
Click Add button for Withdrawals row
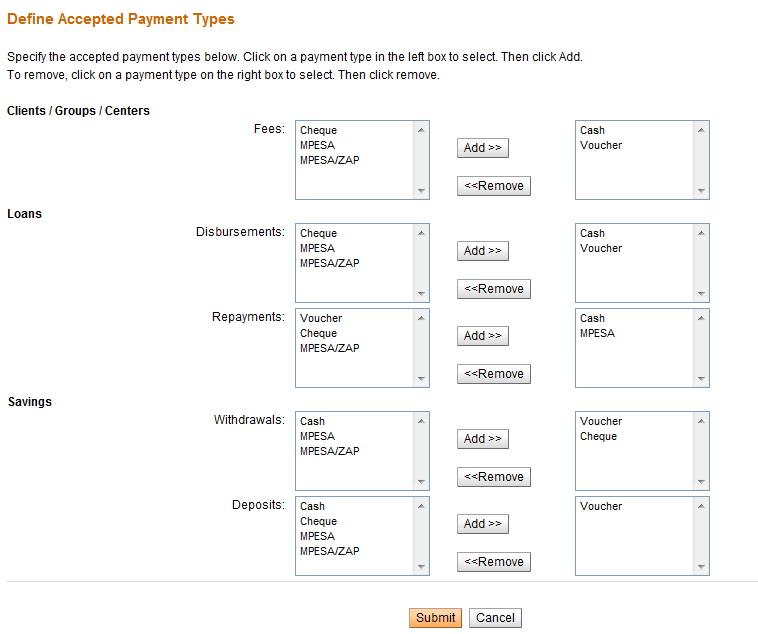pyautogui.click(x=482, y=439)
